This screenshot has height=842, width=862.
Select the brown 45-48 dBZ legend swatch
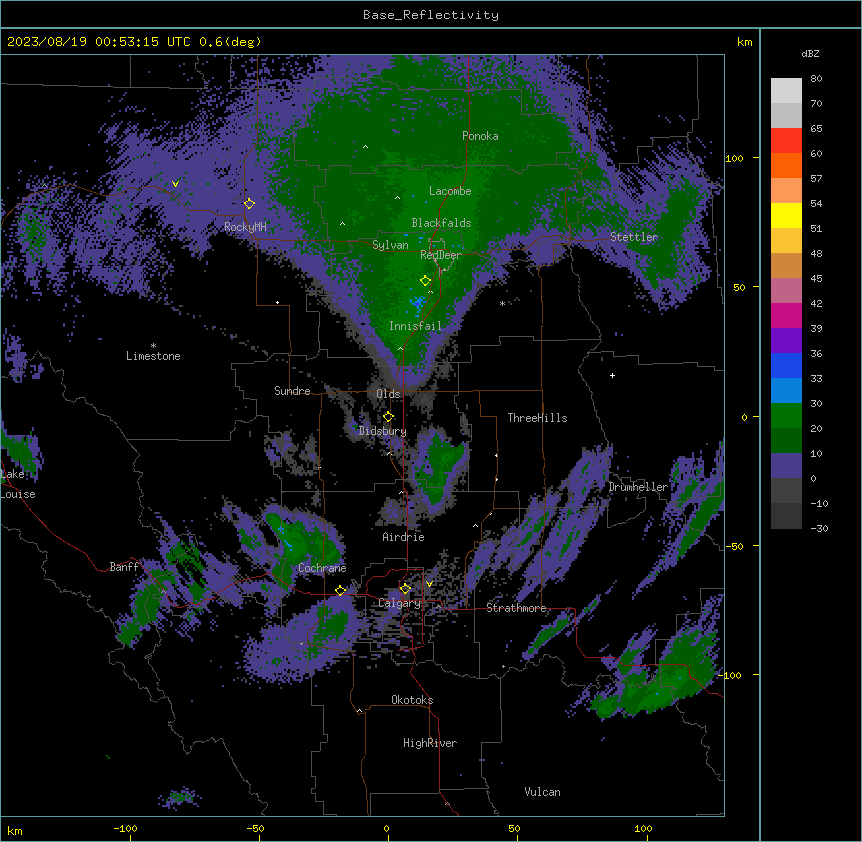(x=786, y=265)
